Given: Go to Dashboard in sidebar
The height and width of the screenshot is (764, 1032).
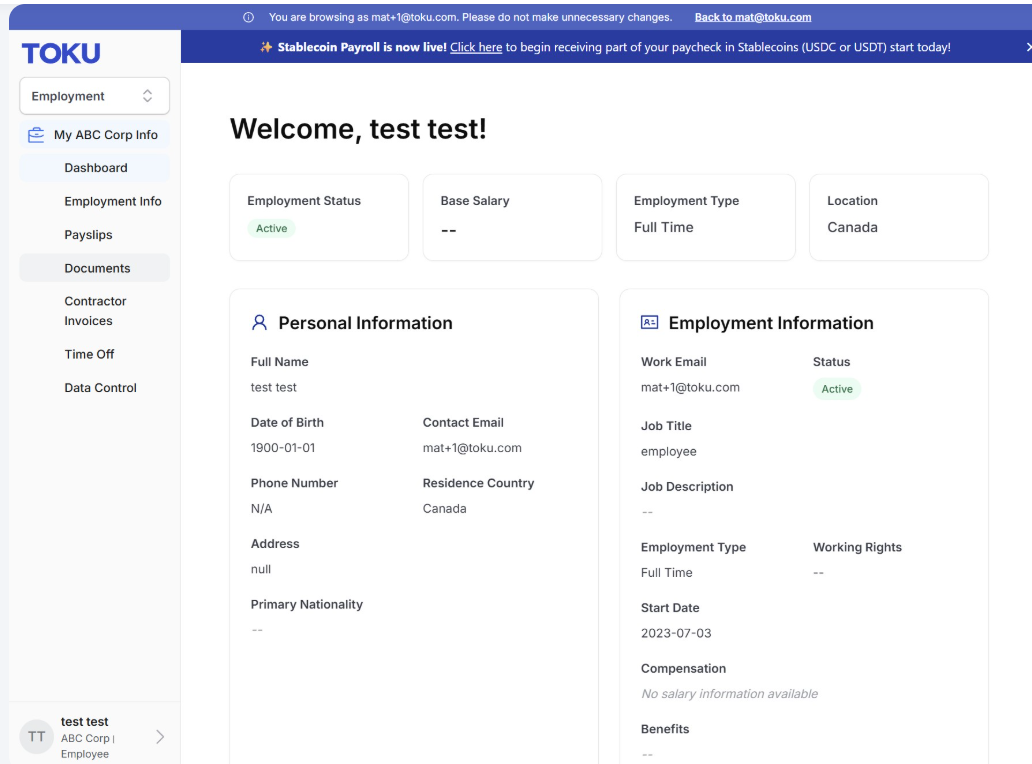Looking at the screenshot, I should pyautogui.click(x=95, y=168).
